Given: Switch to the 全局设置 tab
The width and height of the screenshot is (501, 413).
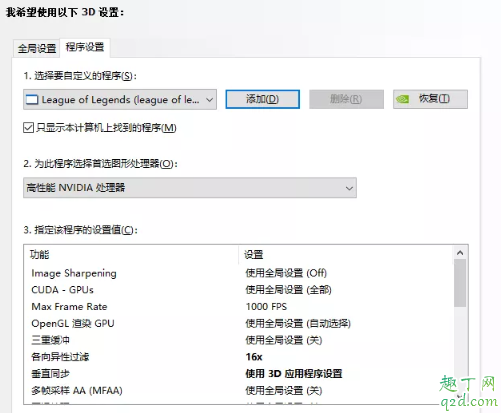Looking at the screenshot, I should pos(37,49).
